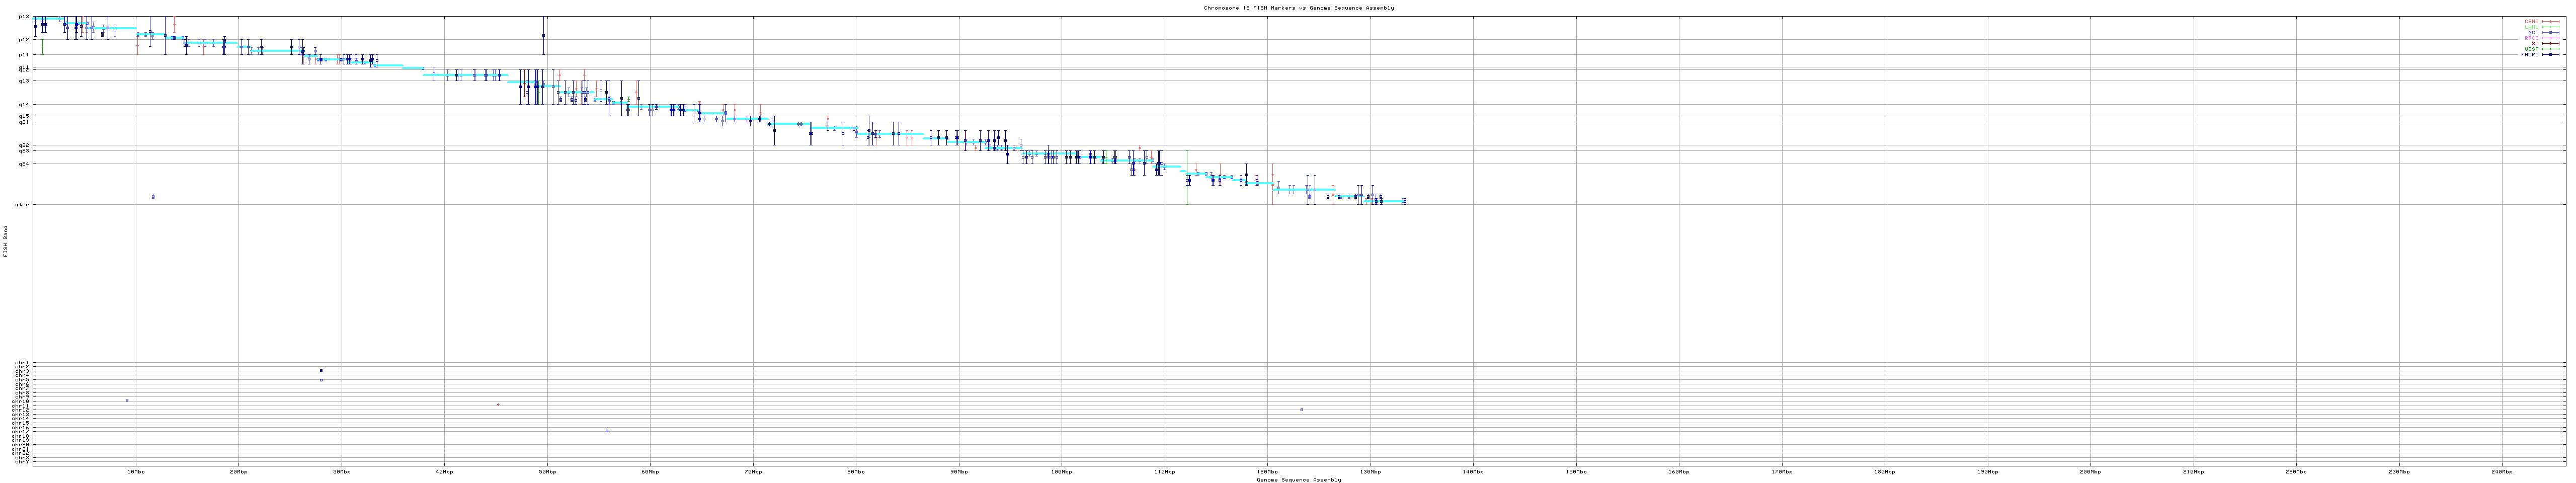Click the RPCI legend cross marker
2576x483 pixels.
2551,38
